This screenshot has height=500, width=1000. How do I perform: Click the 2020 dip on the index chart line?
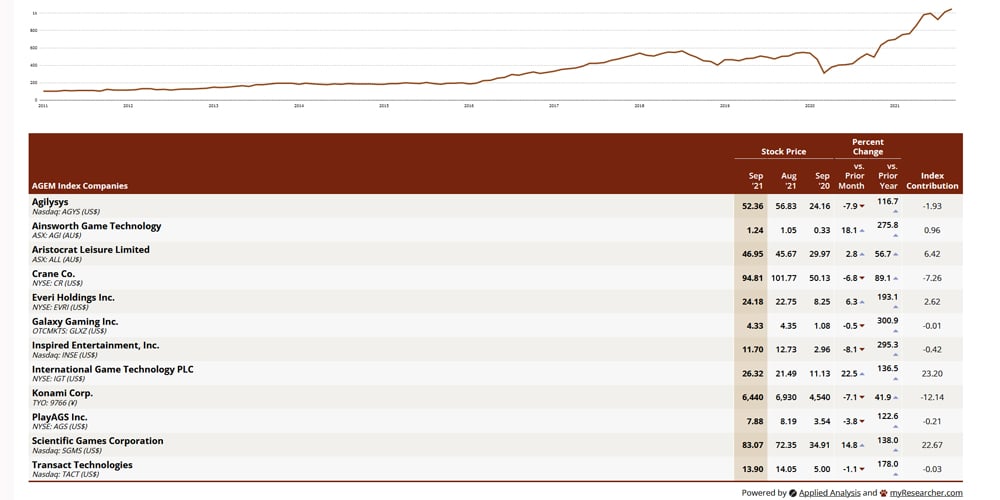(x=825, y=73)
